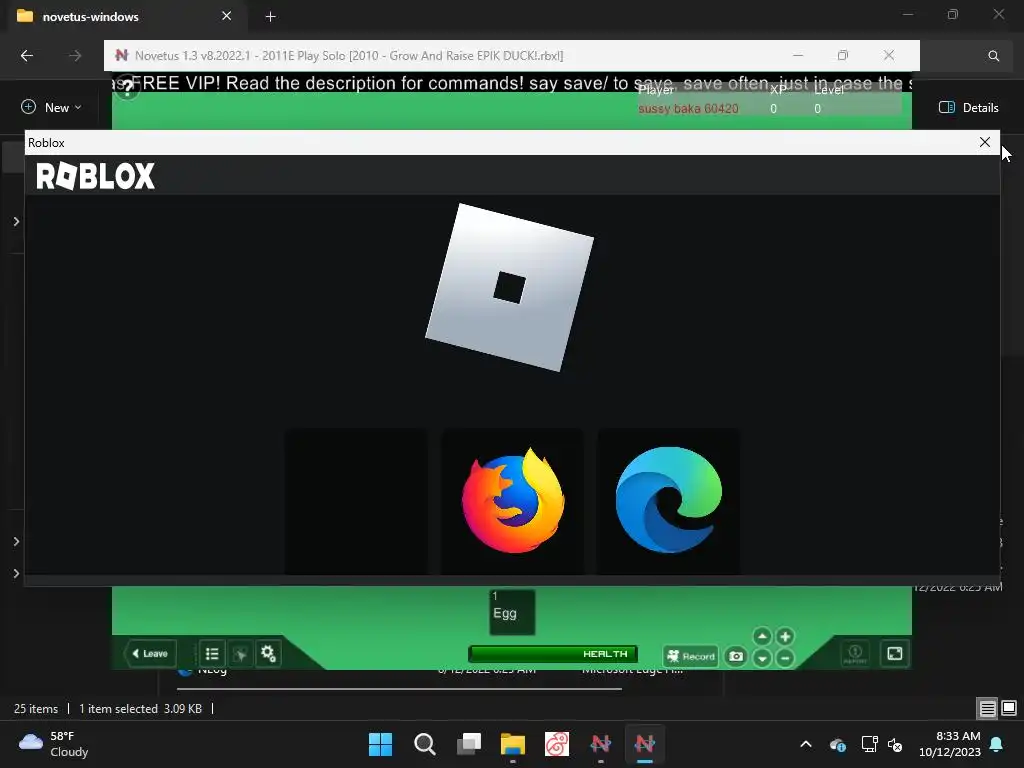Click the Leave game button
The width and height of the screenshot is (1024, 768).
pos(150,653)
